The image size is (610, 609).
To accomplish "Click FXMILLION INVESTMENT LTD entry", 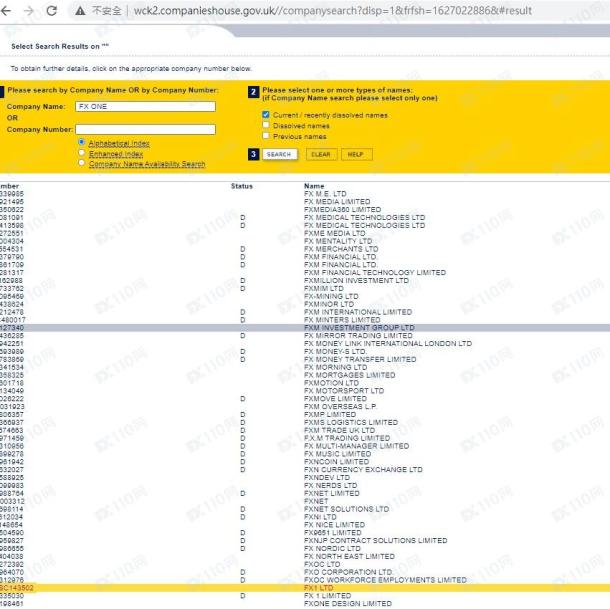I will tap(356, 281).
